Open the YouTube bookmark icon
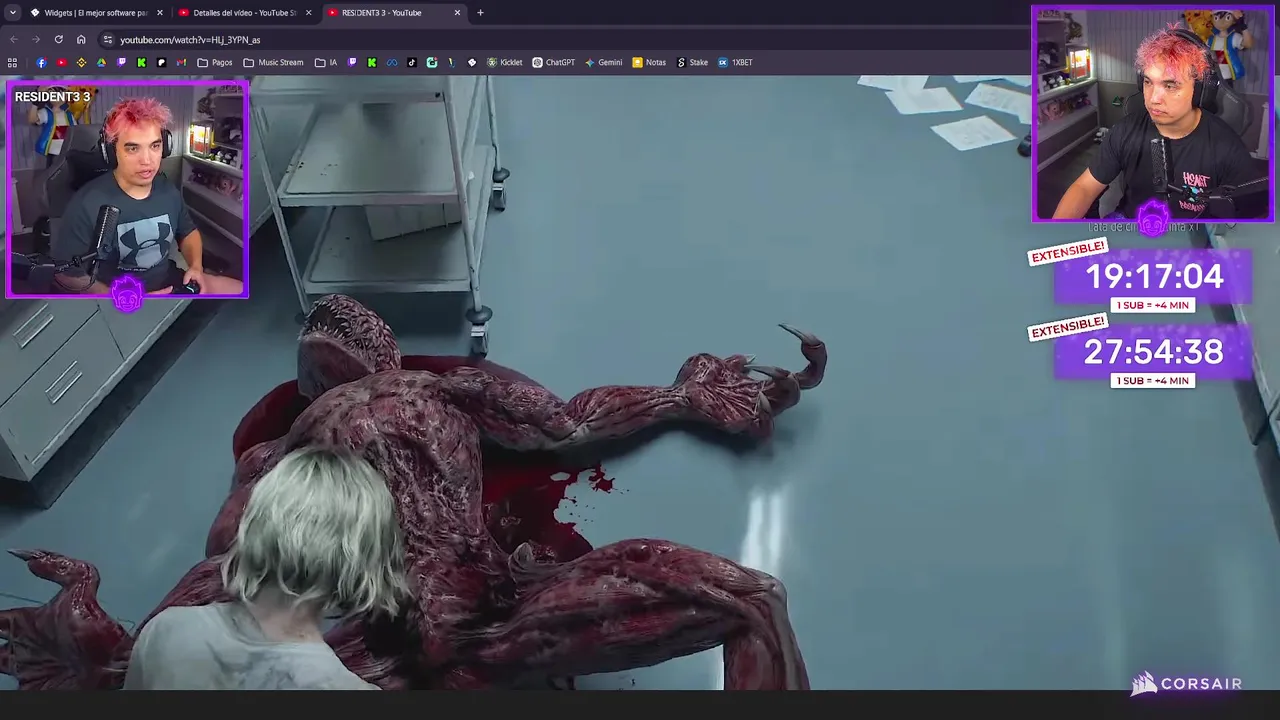1280x720 pixels. click(x=61, y=62)
